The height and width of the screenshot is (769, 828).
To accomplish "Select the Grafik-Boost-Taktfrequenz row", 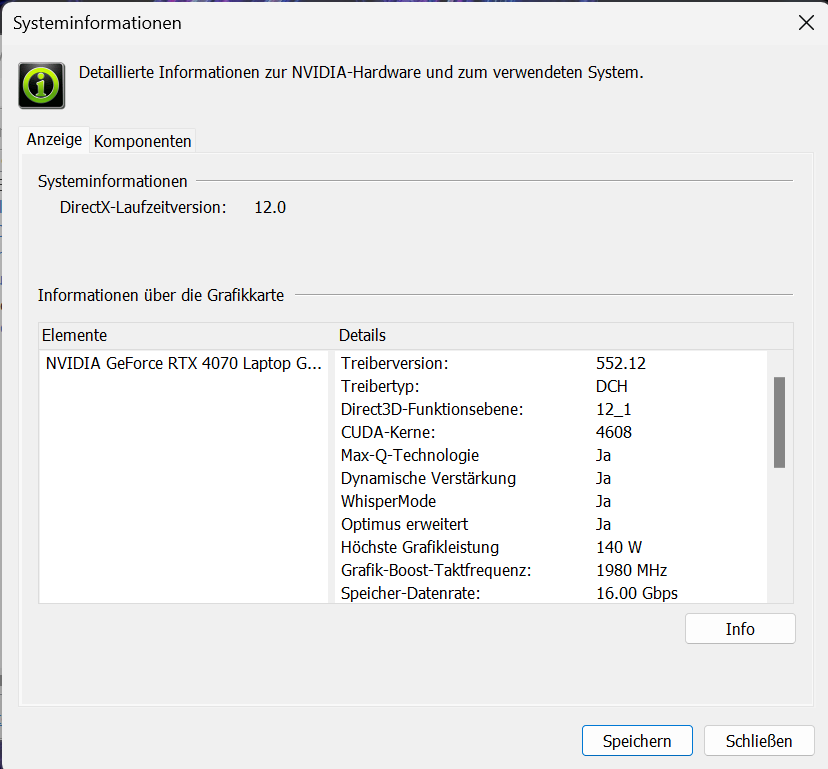I will pyautogui.click(x=433, y=570).
